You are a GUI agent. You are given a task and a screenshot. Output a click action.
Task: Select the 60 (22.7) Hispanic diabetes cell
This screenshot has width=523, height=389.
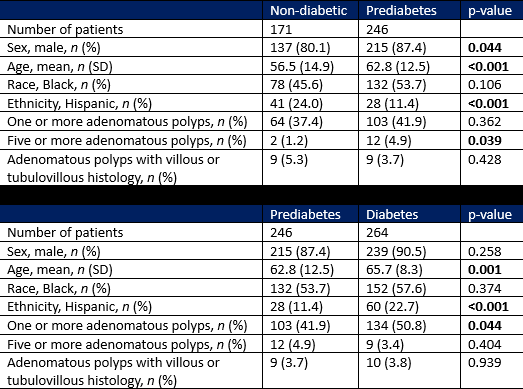pos(392,307)
